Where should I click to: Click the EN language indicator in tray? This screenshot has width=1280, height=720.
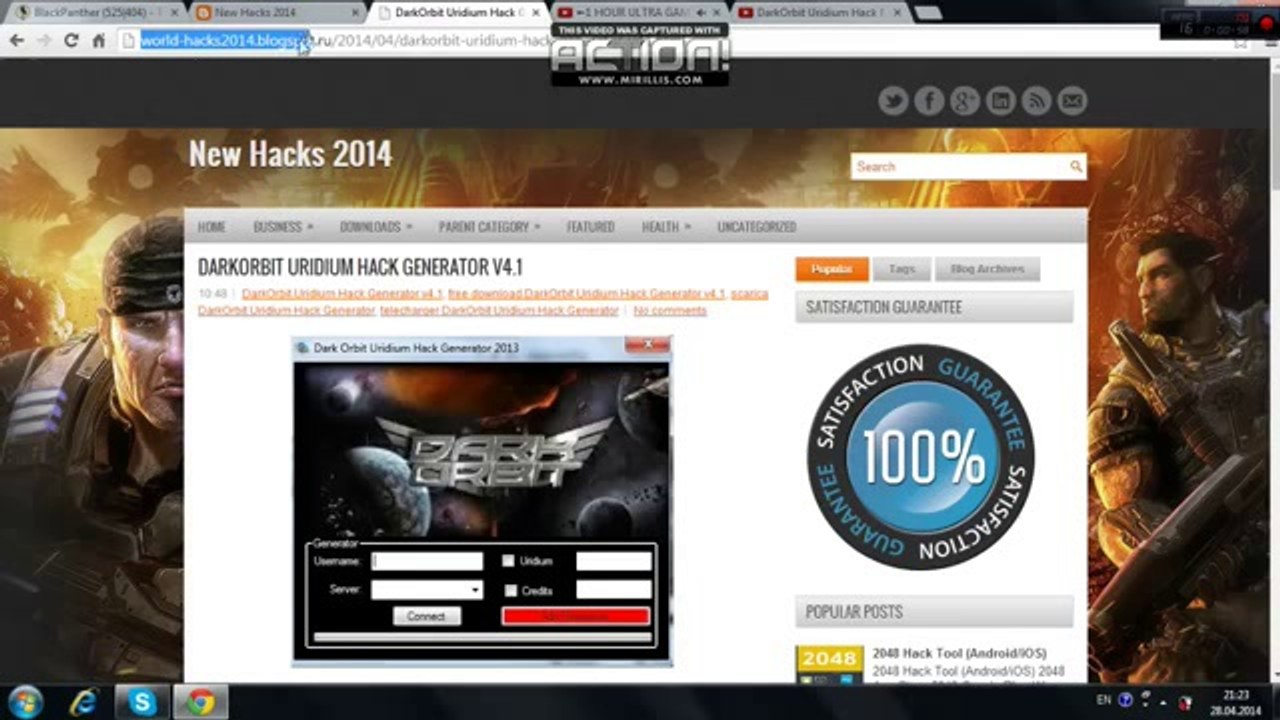coord(1104,700)
